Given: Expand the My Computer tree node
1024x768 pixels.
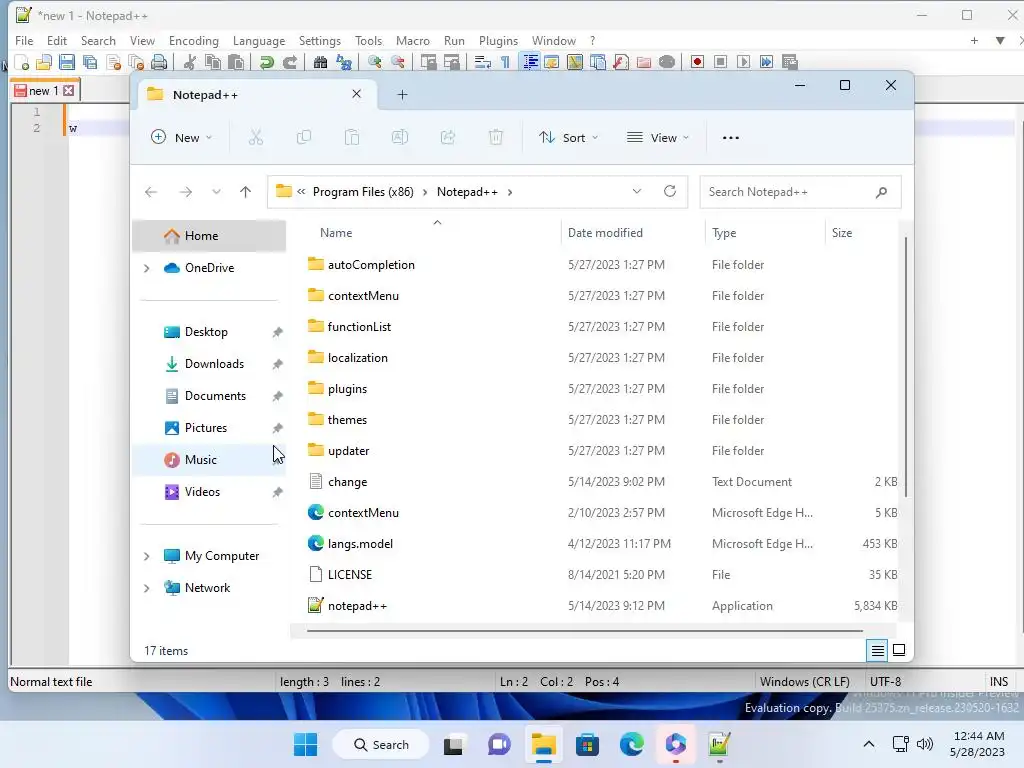Looking at the screenshot, I should 147,556.
